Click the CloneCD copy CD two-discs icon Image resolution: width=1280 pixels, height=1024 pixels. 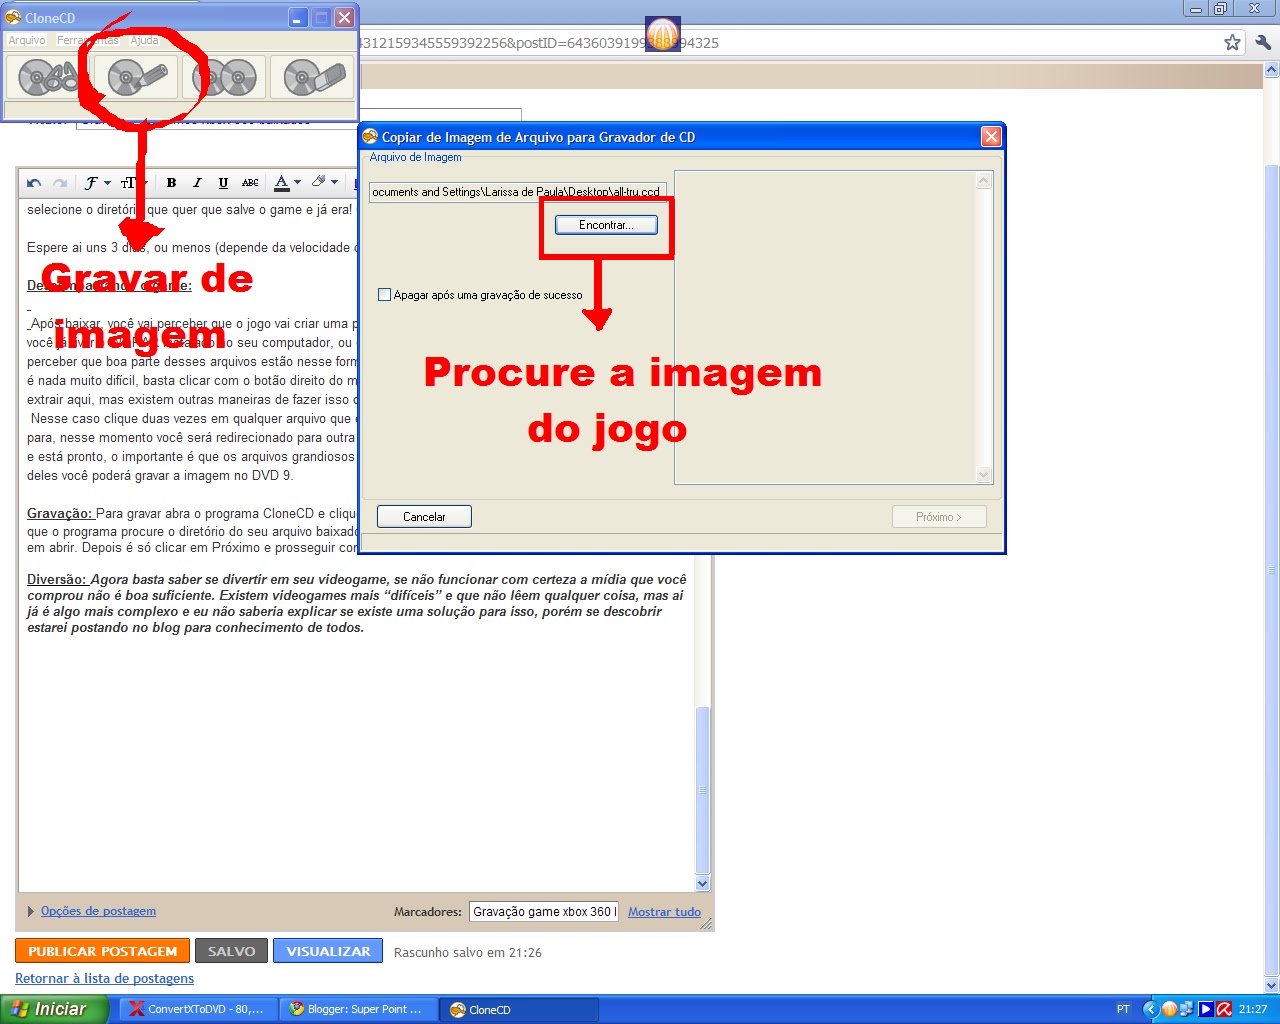tap(225, 77)
